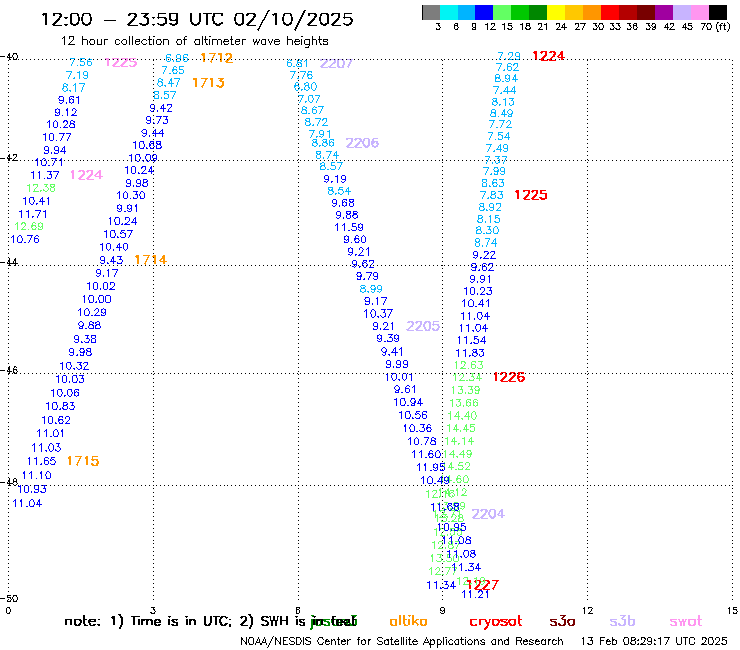Click the "altika" satellite legend label

point(408,621)
